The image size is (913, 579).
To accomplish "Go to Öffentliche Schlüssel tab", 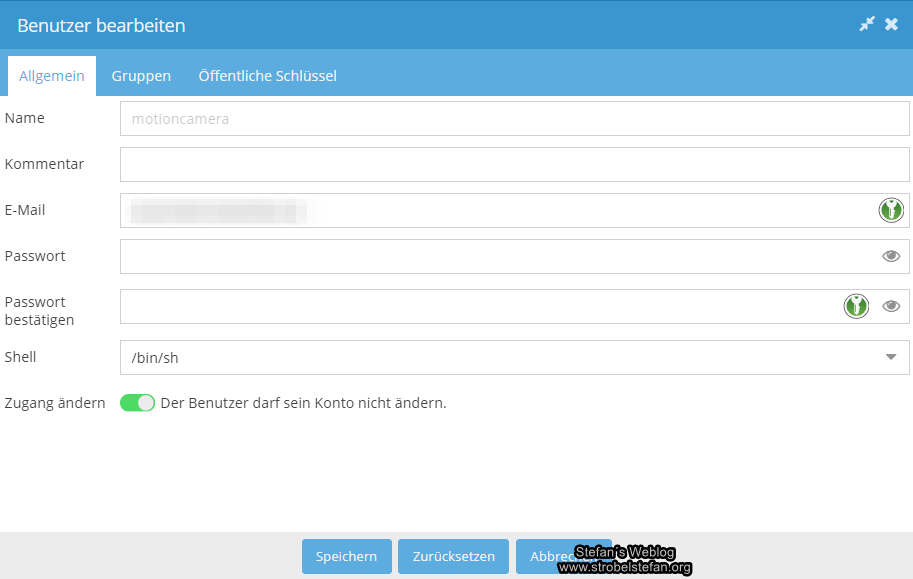I will click(267, 76).
